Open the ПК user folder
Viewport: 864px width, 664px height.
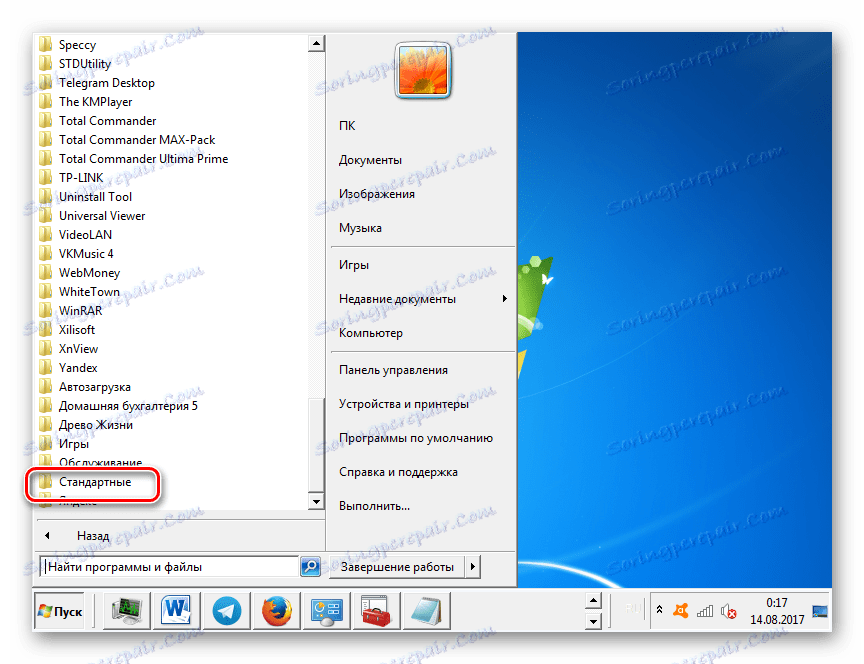point(347,126)
